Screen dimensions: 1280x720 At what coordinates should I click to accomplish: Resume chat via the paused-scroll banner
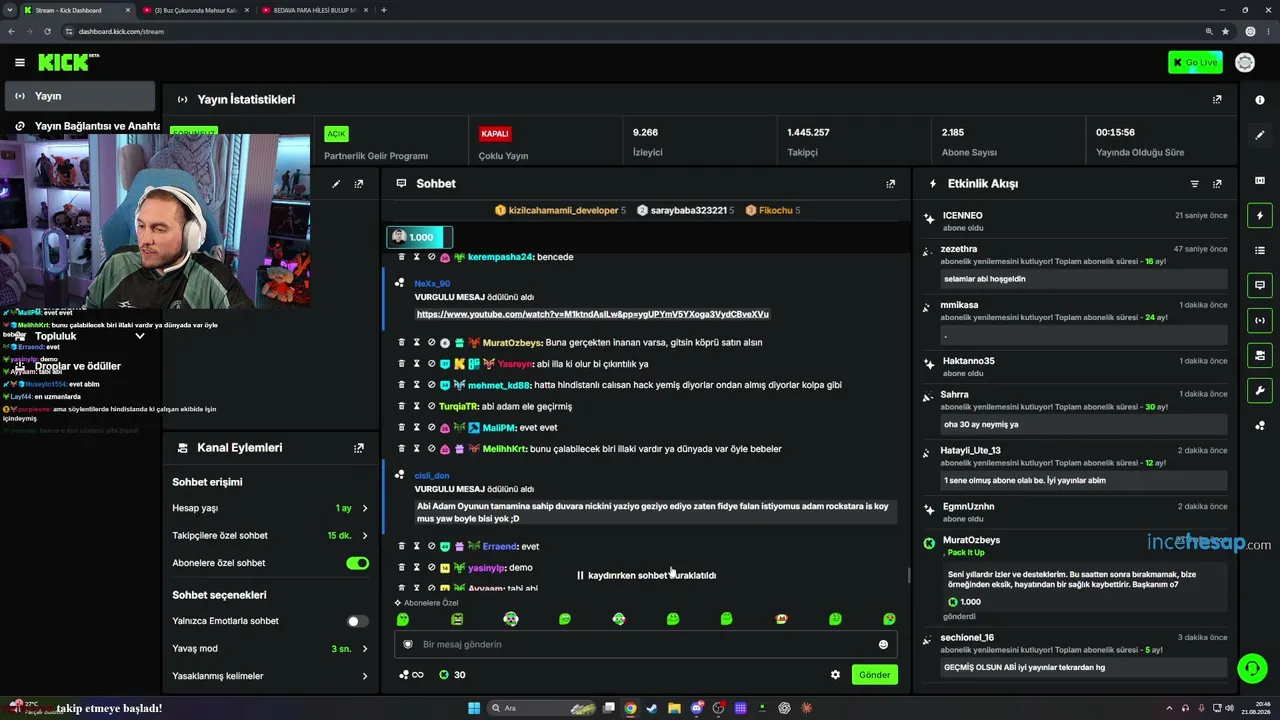(646, 575)
